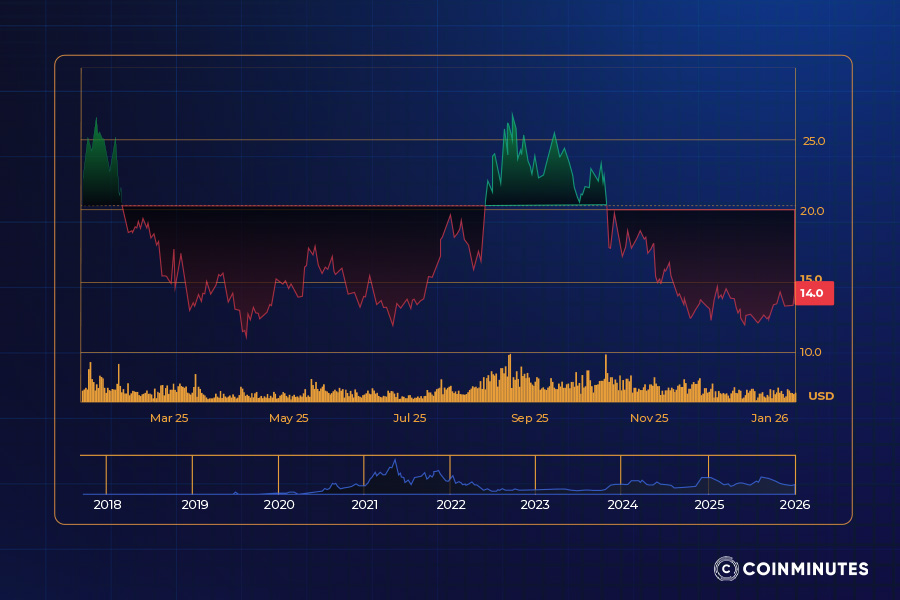Click the May 25 date label

[x=289, y=418]
